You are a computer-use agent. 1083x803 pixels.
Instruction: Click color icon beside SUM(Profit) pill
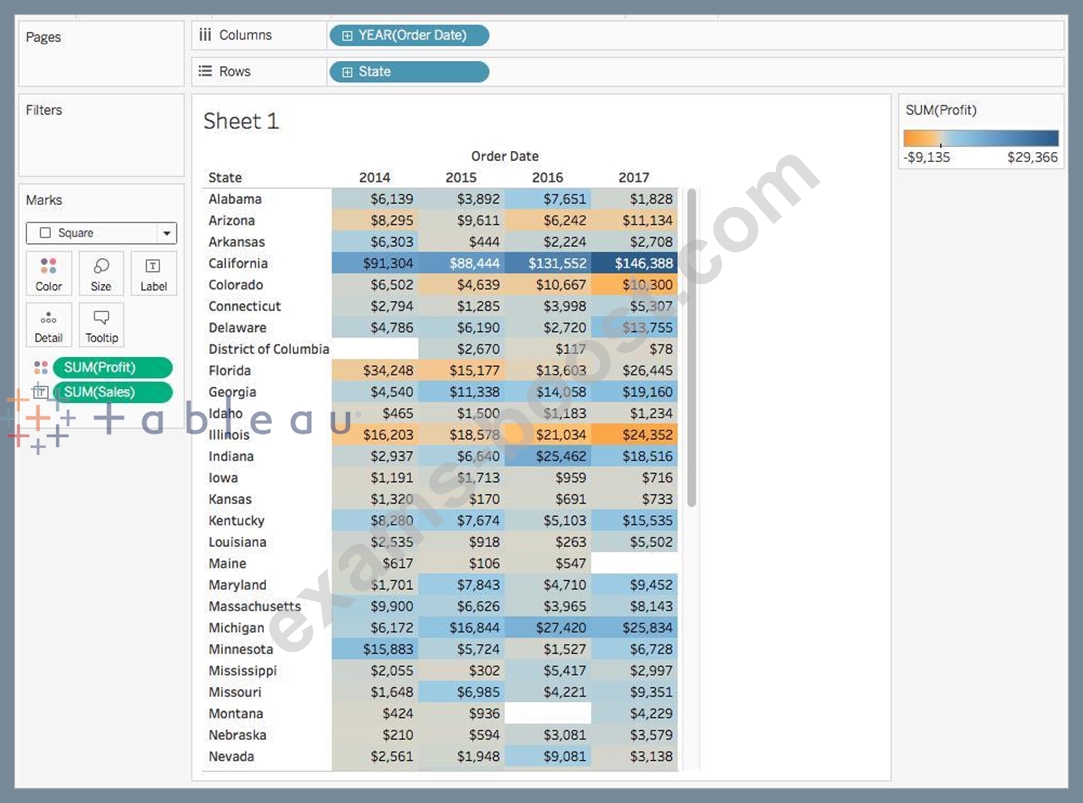(x=41, y=367)
